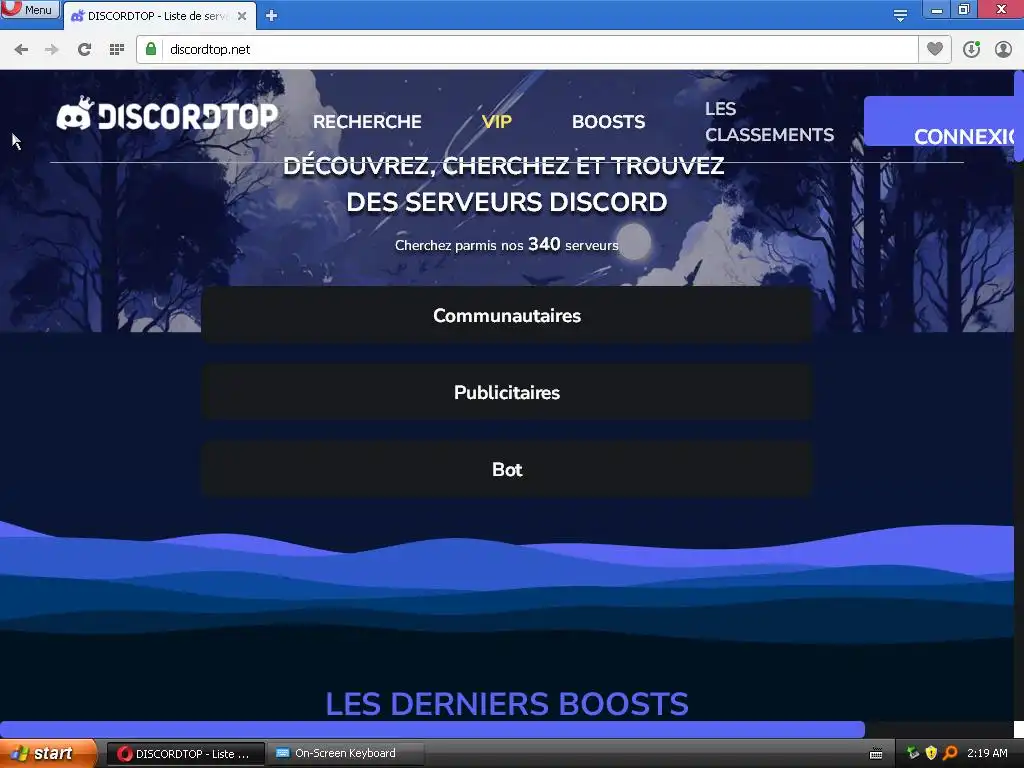Open LES CLASSEMENTS navigation link
The width and height of the screenshot is (1024, 768).
tap(769, 122)
